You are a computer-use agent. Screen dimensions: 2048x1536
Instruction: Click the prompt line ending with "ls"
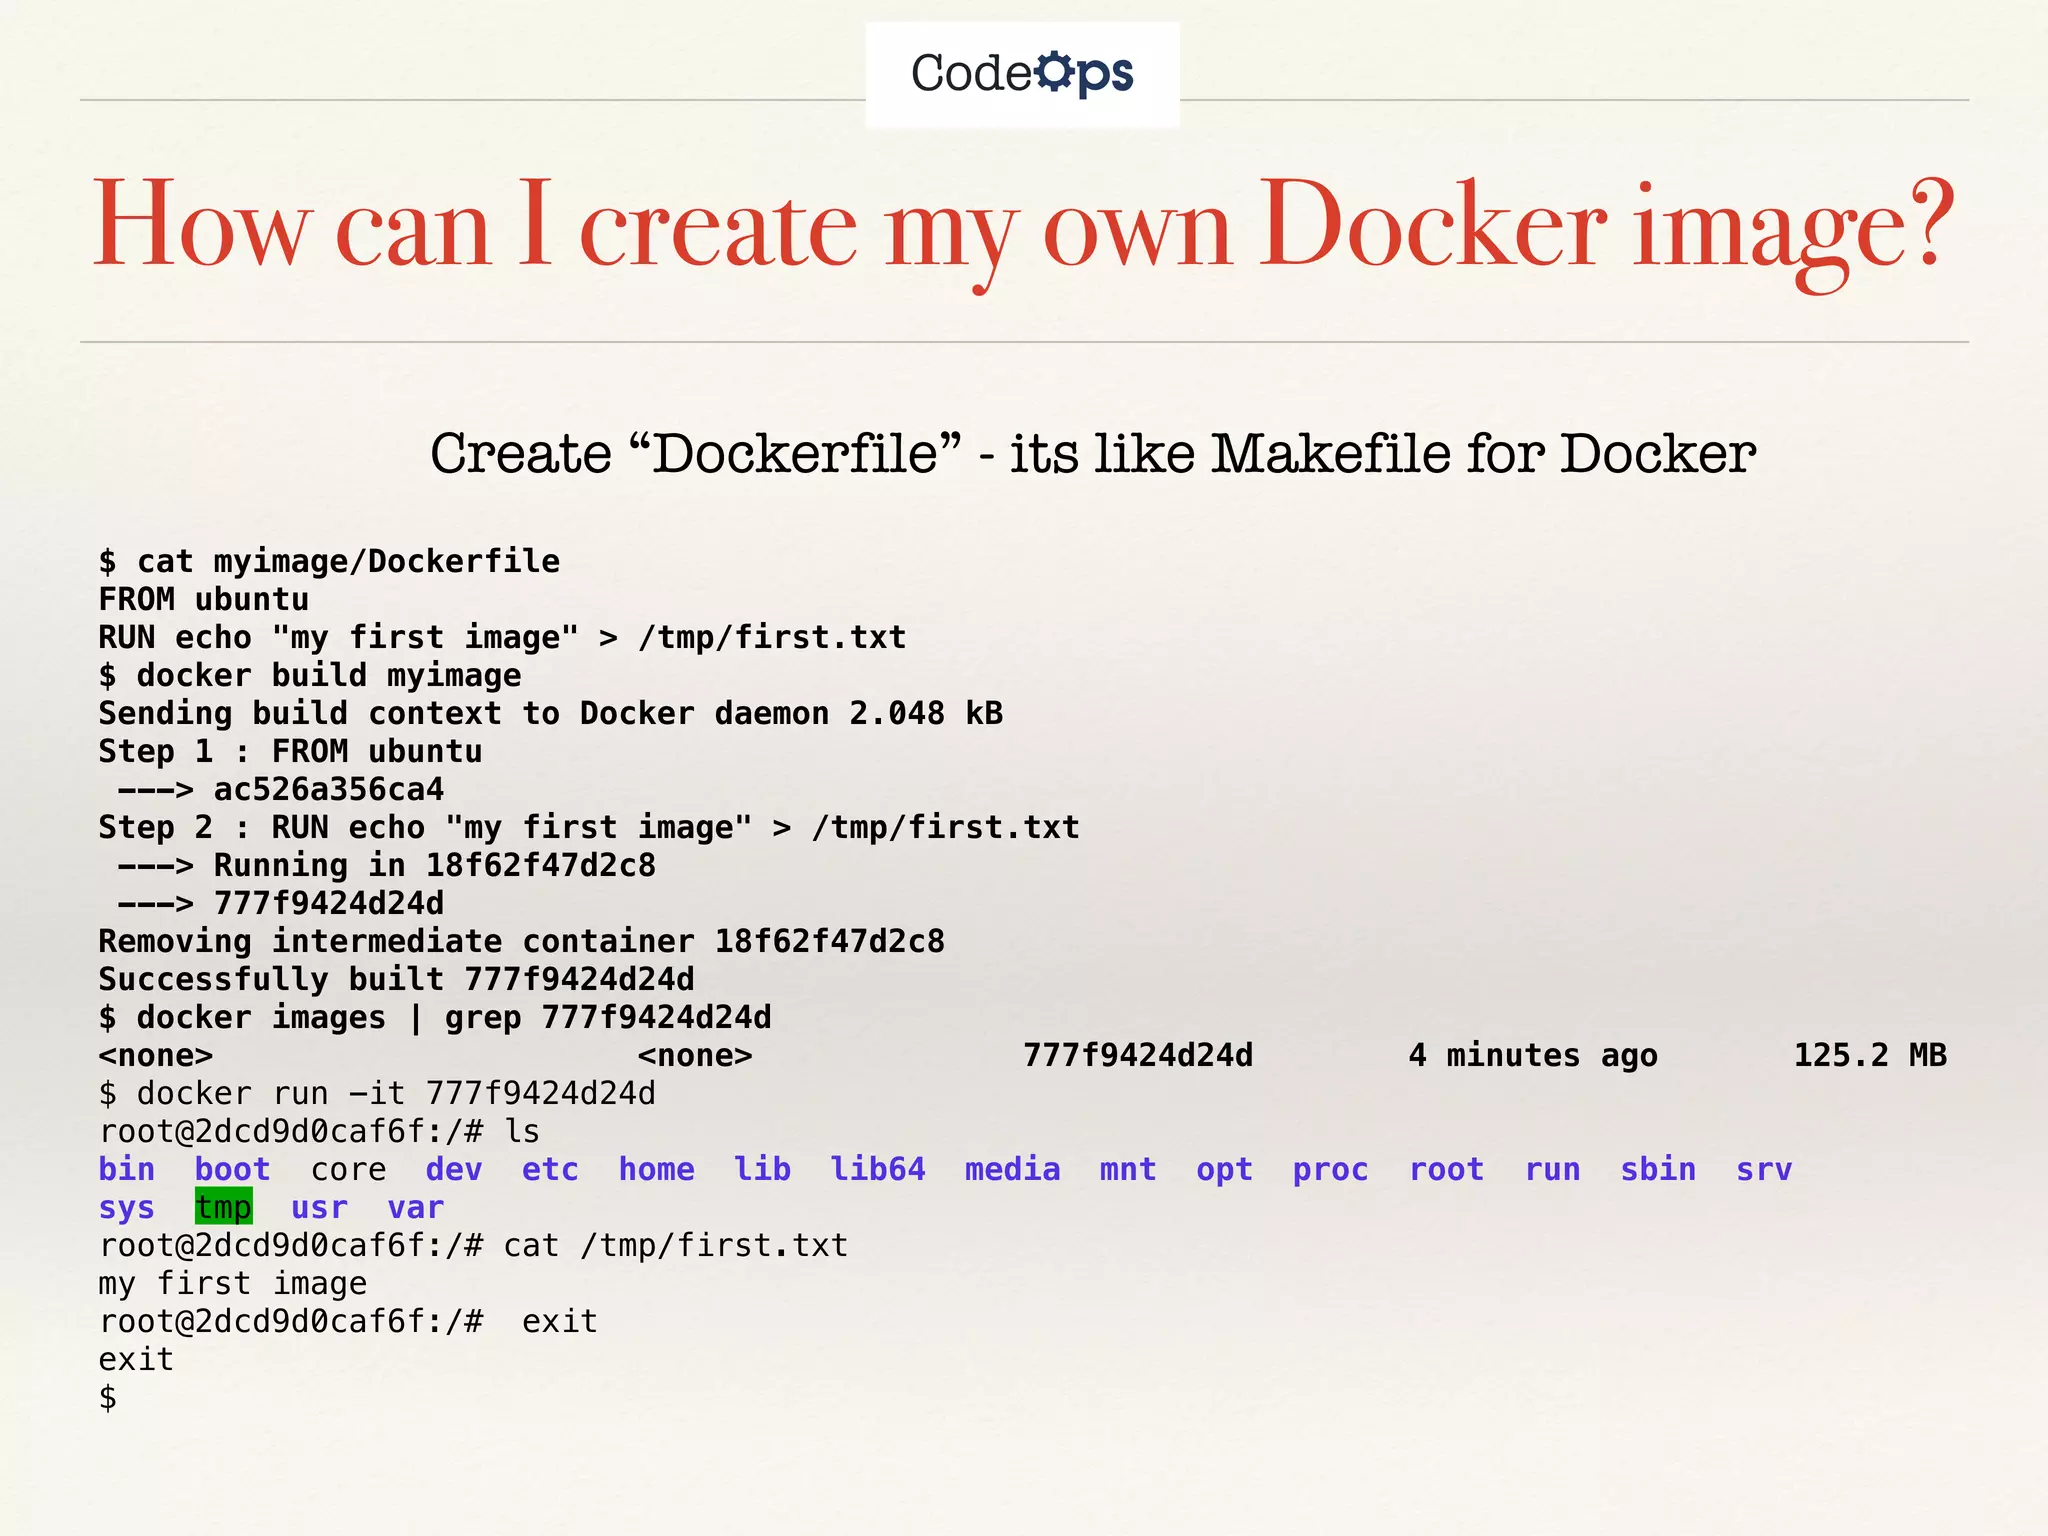[x=319, y=1132]
